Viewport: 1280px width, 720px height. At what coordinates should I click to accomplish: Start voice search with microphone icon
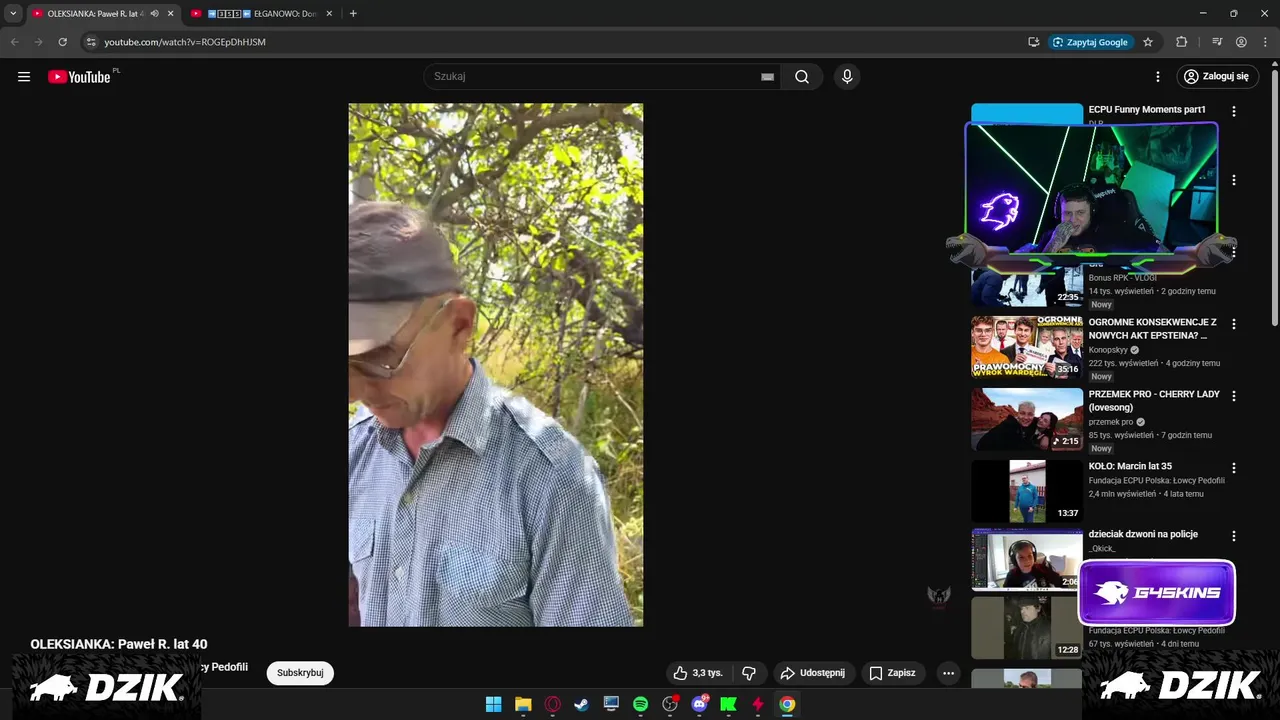click(x=847, y=76)
